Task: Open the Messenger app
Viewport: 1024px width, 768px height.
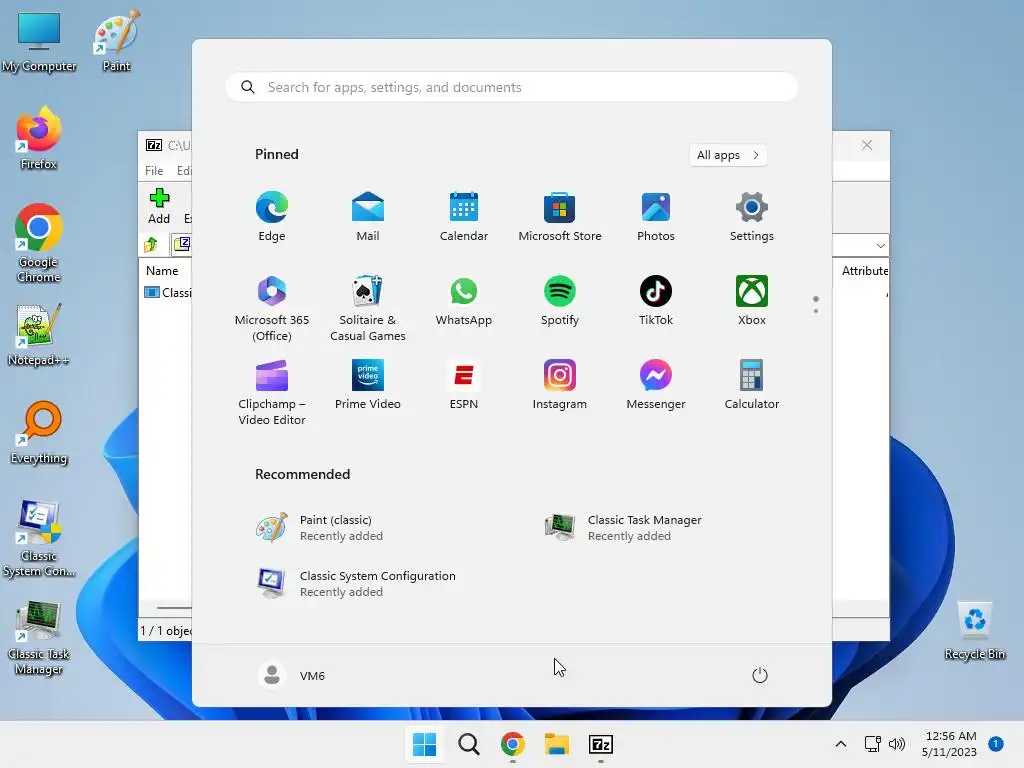Action: point(656,385)
